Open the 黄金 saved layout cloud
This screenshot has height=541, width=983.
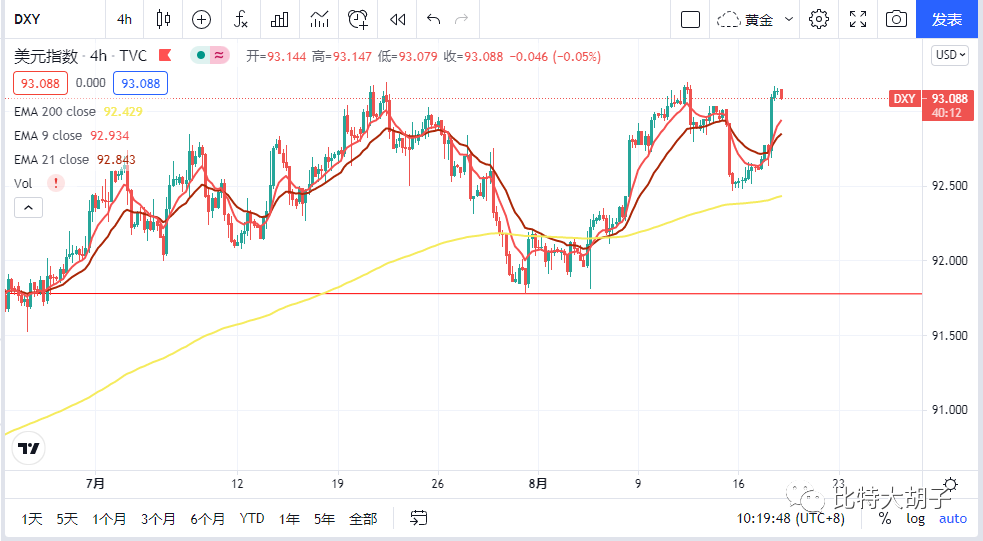(745, 19)
